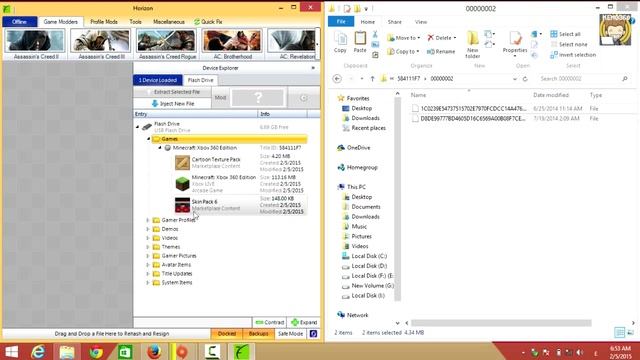Close the Device Explorer panel
640x360 pixels.
pos(313,68)
